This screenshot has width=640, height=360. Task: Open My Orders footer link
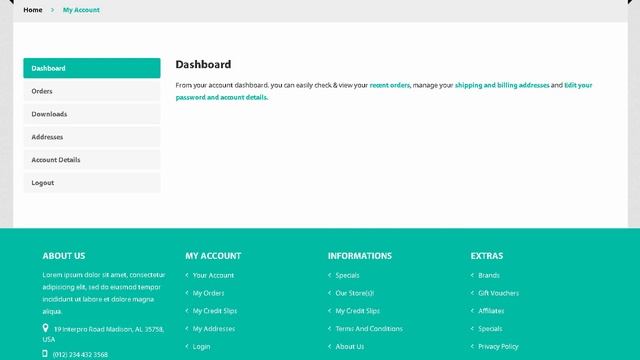[x=209, y=293]
